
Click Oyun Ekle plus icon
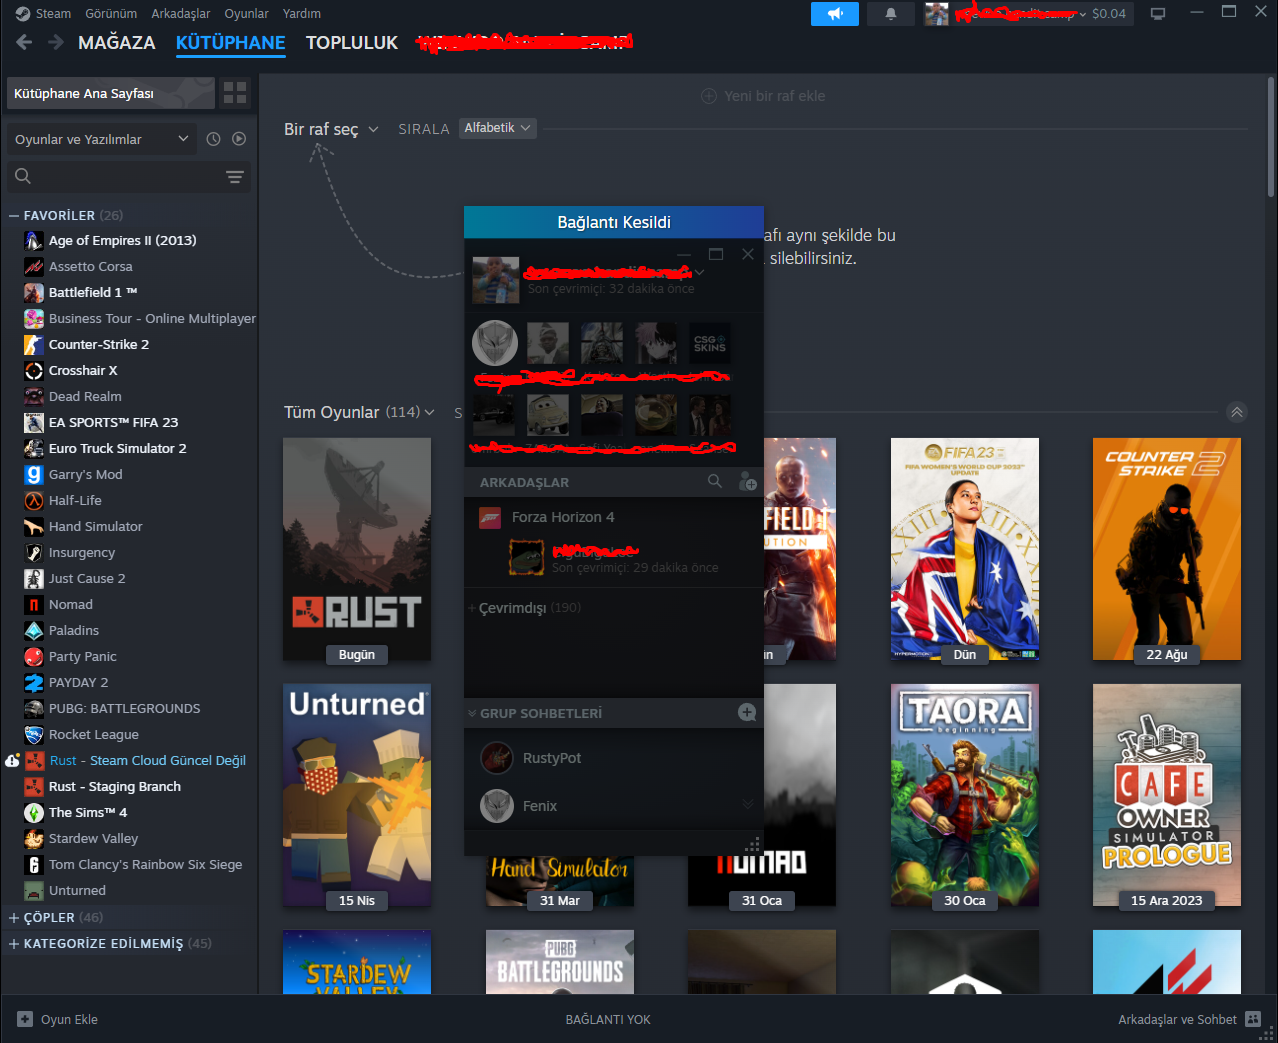[25, 1019]
